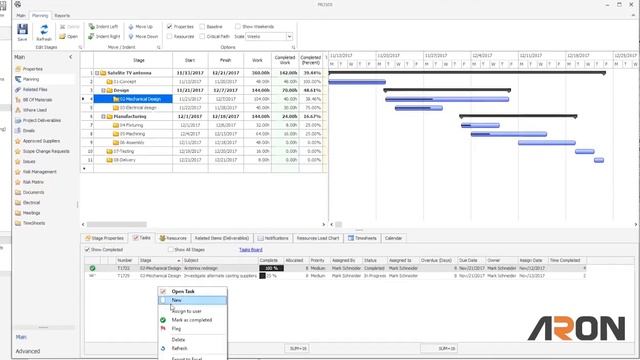Open Where Used in the sidebar
The image size is (640, 360).
click(x=34, y=110)
